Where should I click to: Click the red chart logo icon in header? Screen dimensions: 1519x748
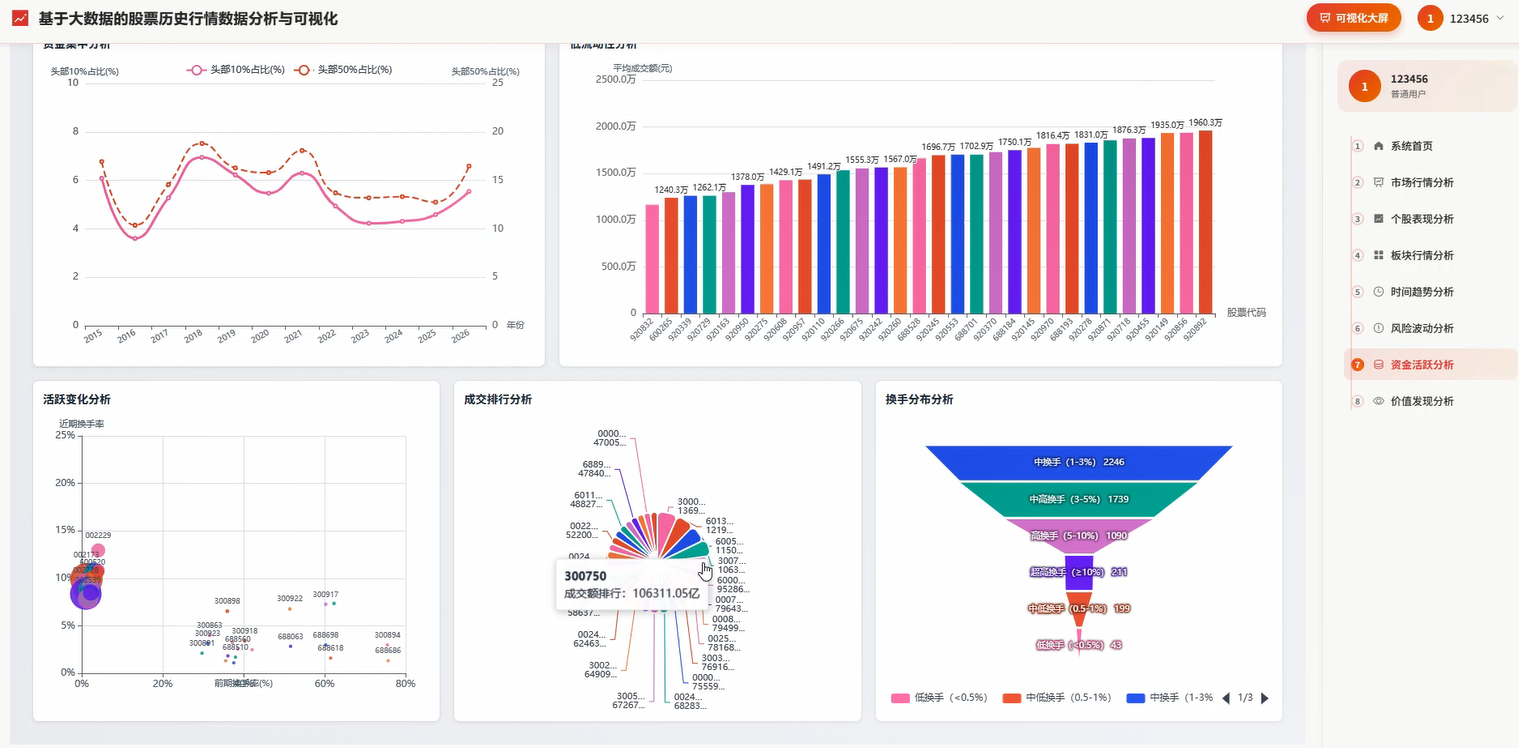20,19
